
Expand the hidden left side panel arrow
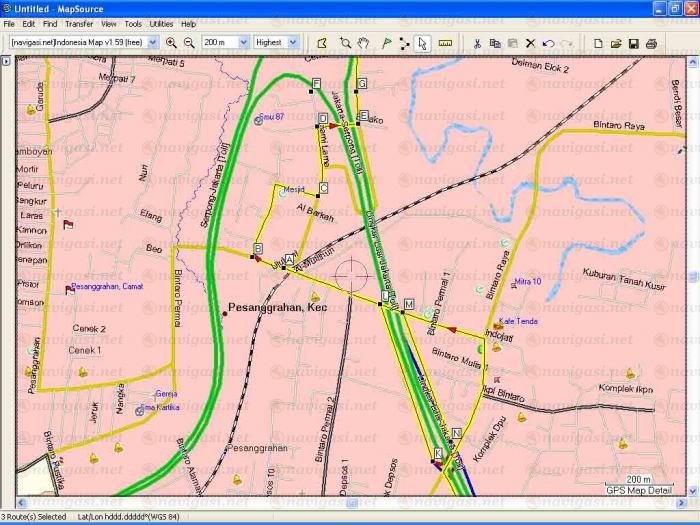[5, 61]
